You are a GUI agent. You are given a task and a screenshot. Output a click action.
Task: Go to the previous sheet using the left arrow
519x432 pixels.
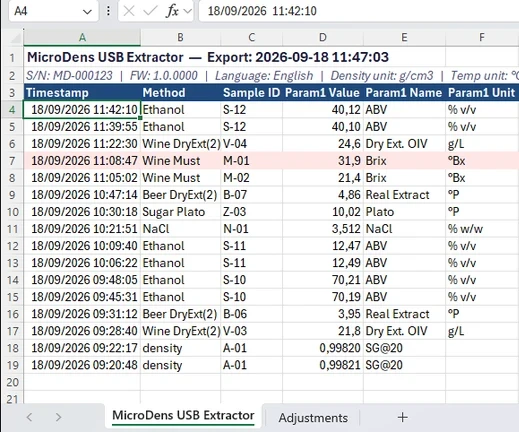[x=29, y=417]
